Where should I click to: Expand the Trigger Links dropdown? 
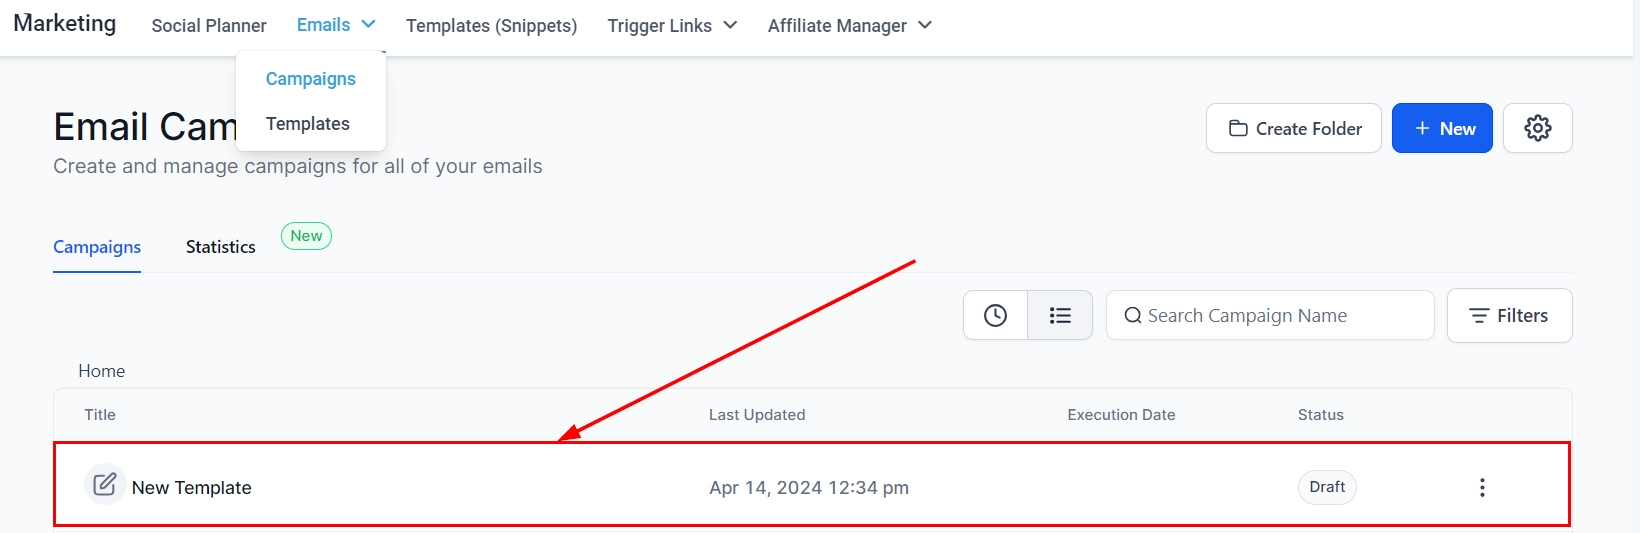730,25
